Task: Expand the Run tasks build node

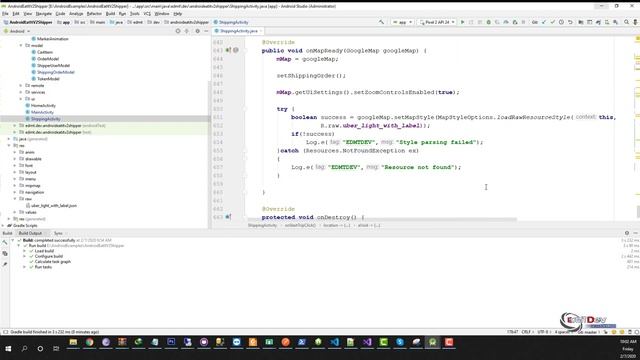Action: point(24,267)
